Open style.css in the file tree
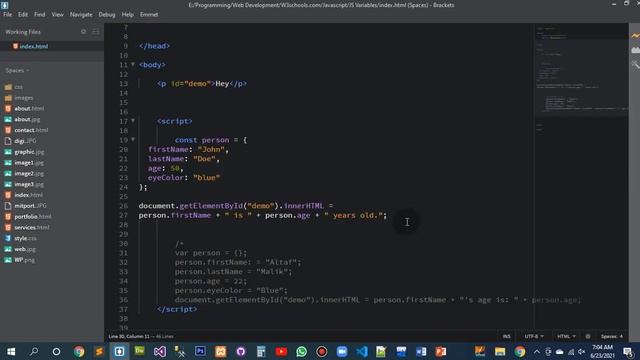 [x=25, y=238]
